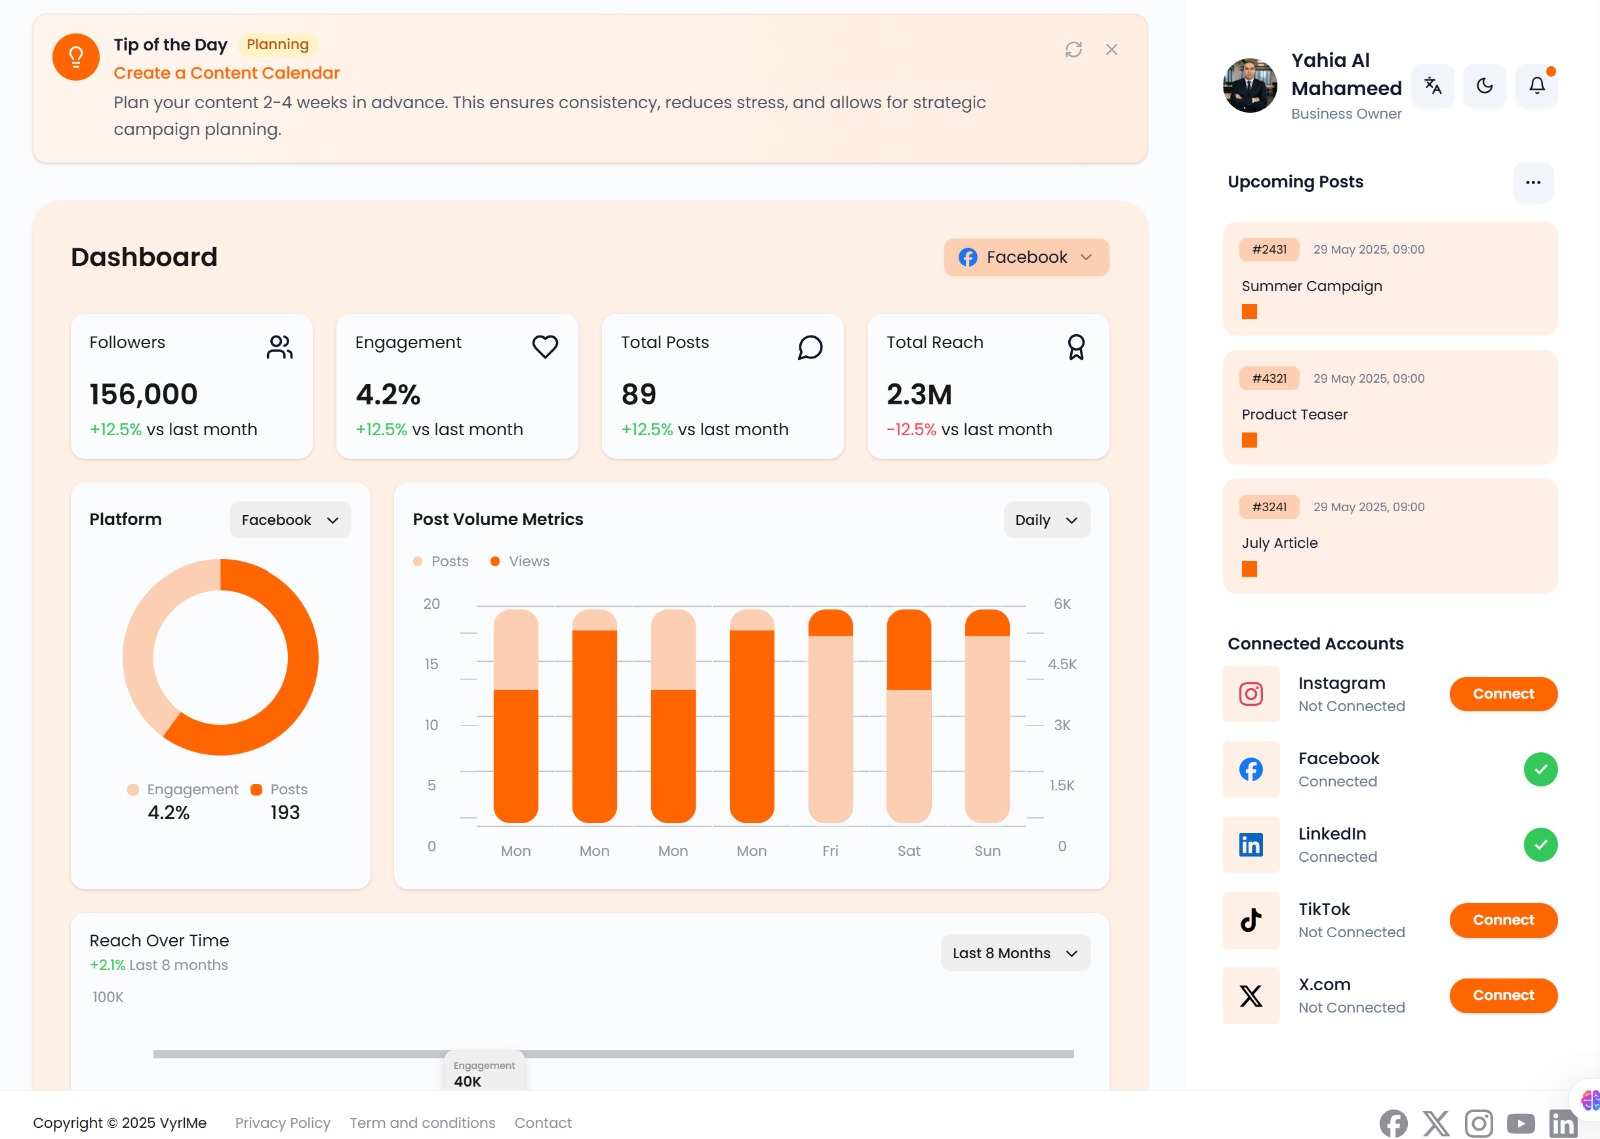Viewport: 1600px width, 1139px height.
Task: Click the X icon in footer
Action: coord(1436,1124)
